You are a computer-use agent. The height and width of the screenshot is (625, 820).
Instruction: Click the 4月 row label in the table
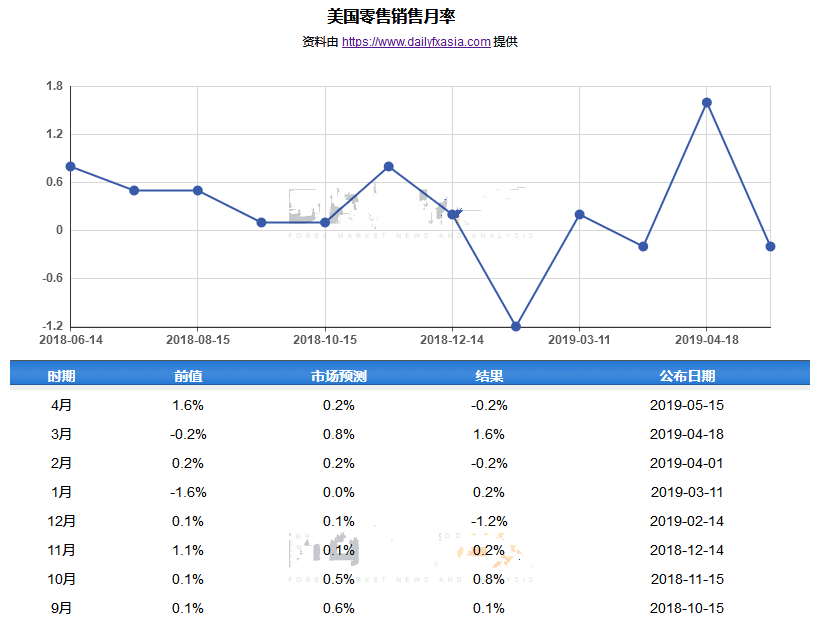[61, 405]
